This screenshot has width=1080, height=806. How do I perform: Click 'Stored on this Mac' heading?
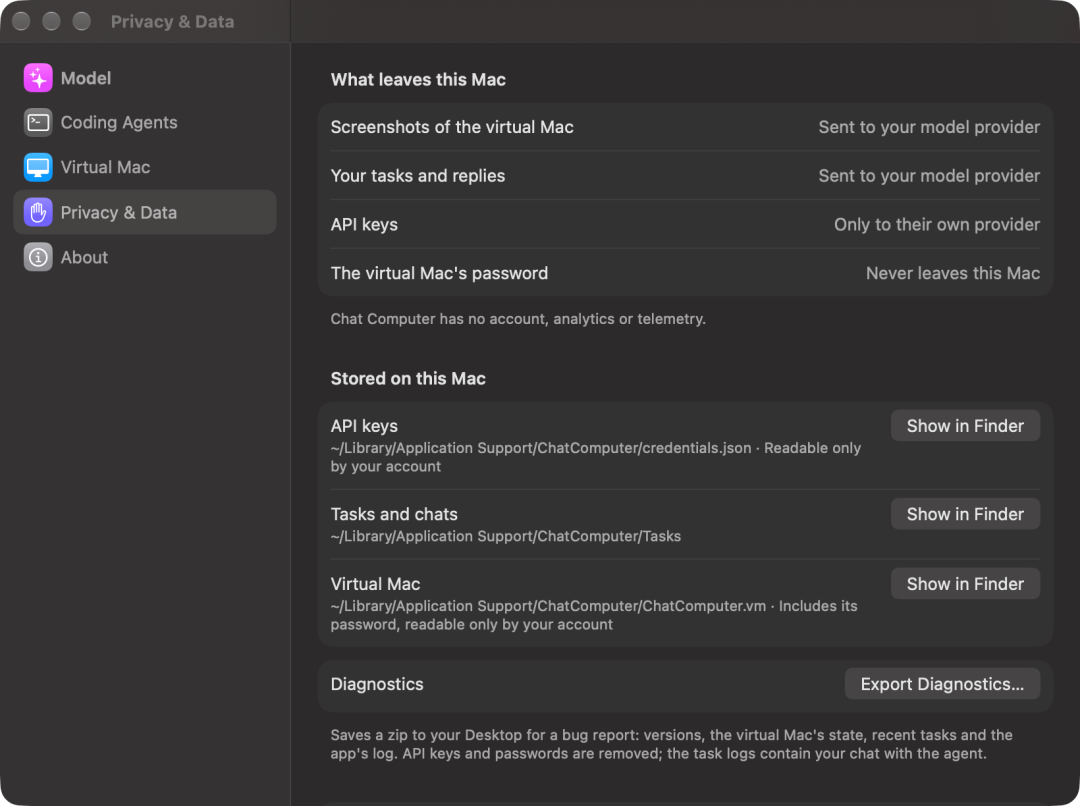point(408,379)
